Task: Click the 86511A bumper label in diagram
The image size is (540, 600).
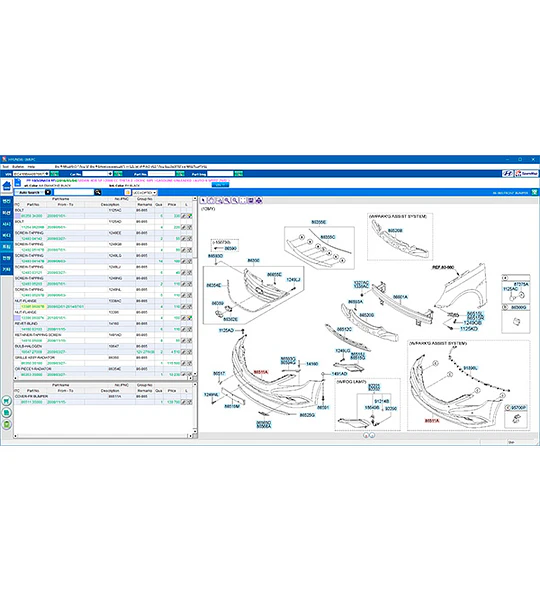Action: (261, 372)
